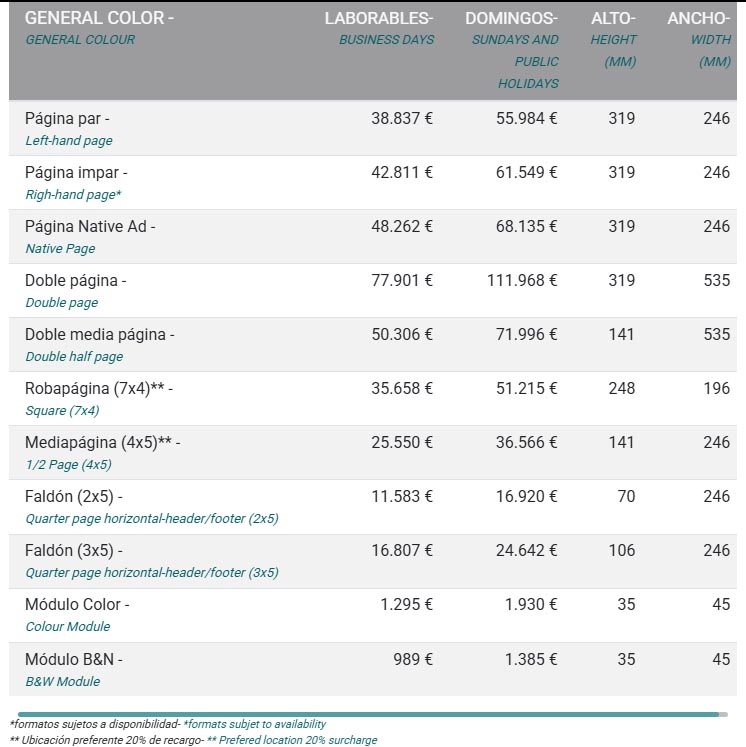Select the Página impar row label

click(76, 172)
